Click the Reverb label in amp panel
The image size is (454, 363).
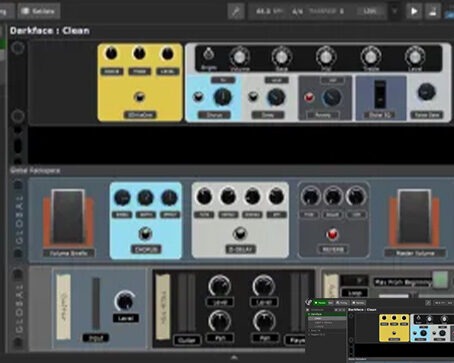[x=323, y=115]
